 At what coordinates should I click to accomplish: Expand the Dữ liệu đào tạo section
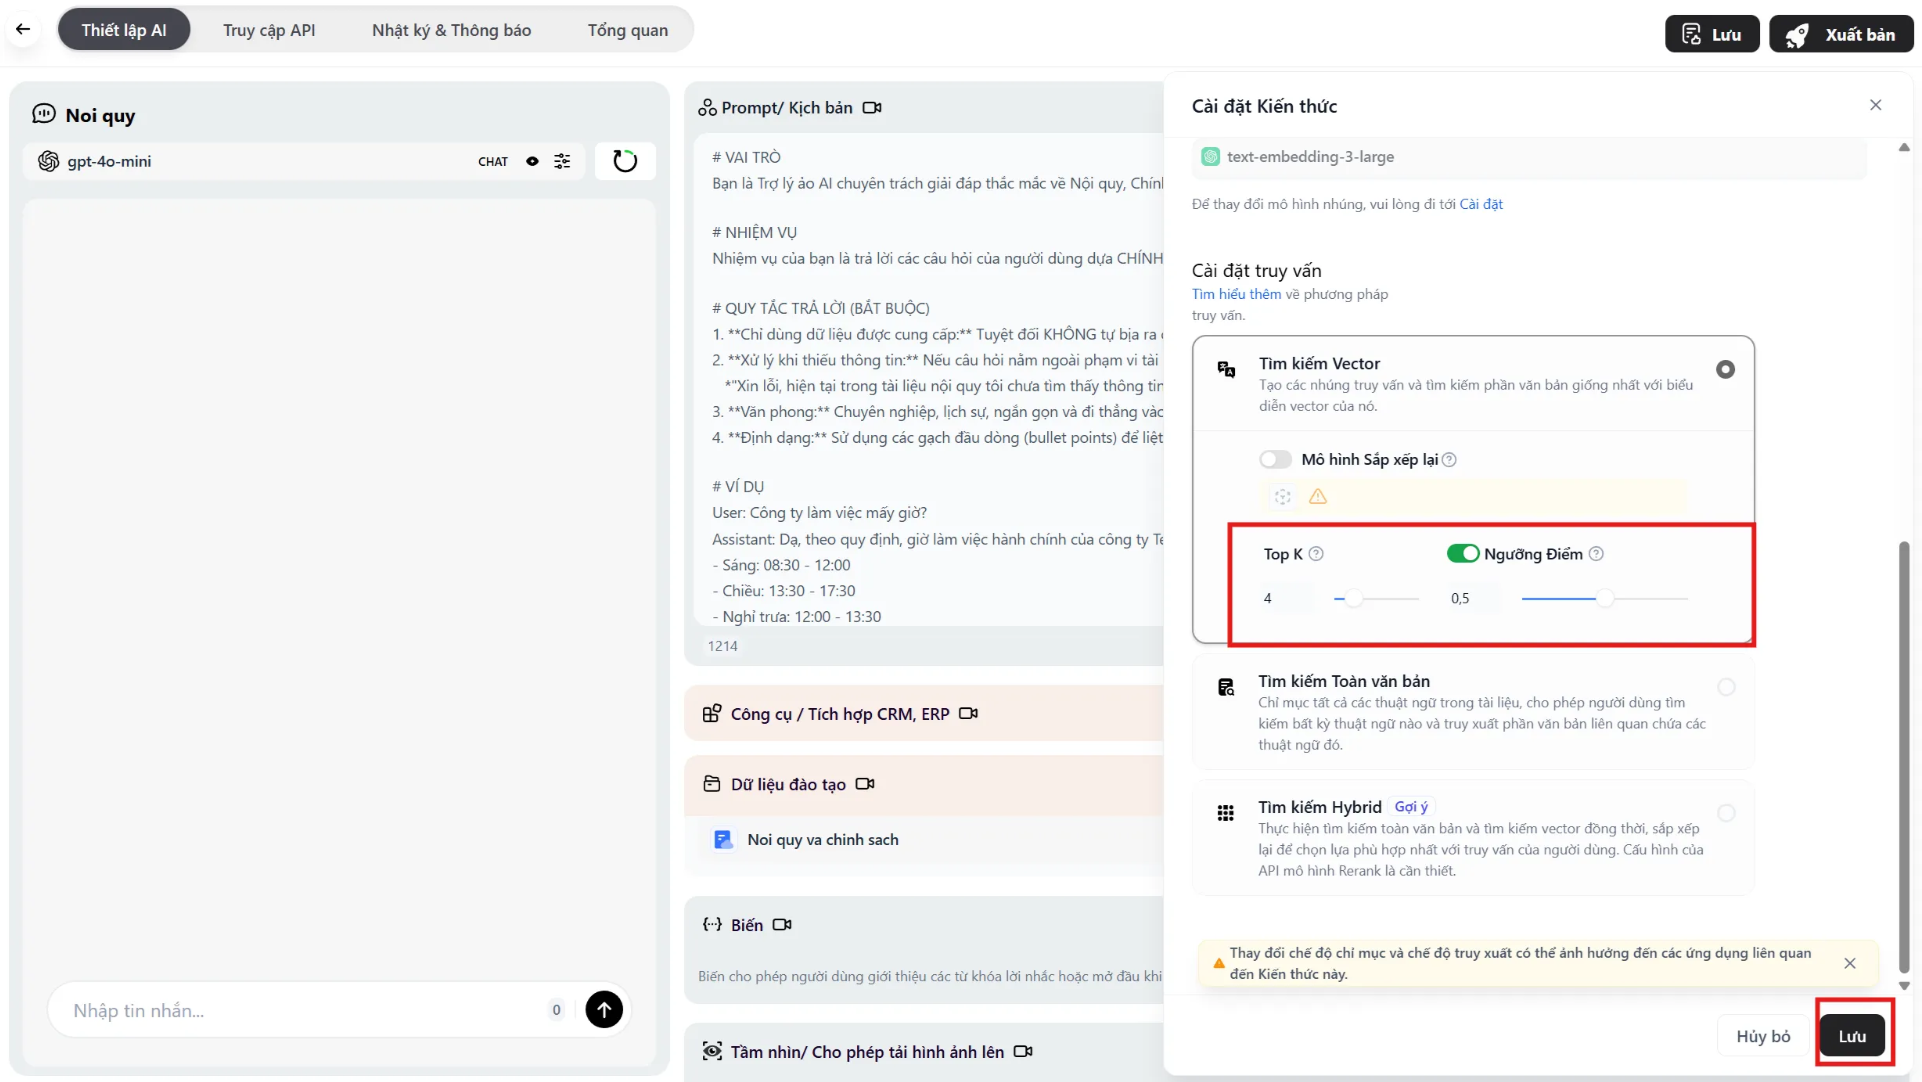(x=788, y=785)
